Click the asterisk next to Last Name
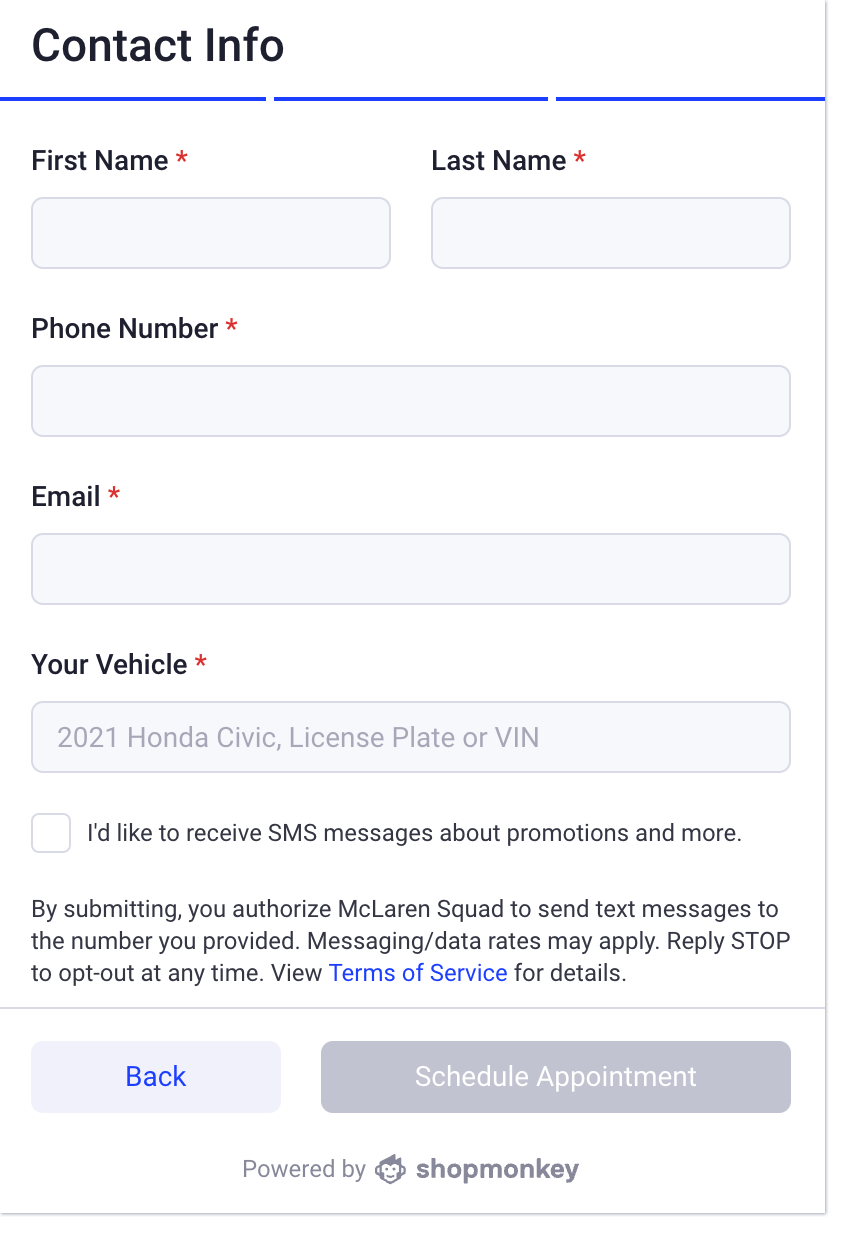This screenshot has height=1233, width=845. [x=580, y=158]
